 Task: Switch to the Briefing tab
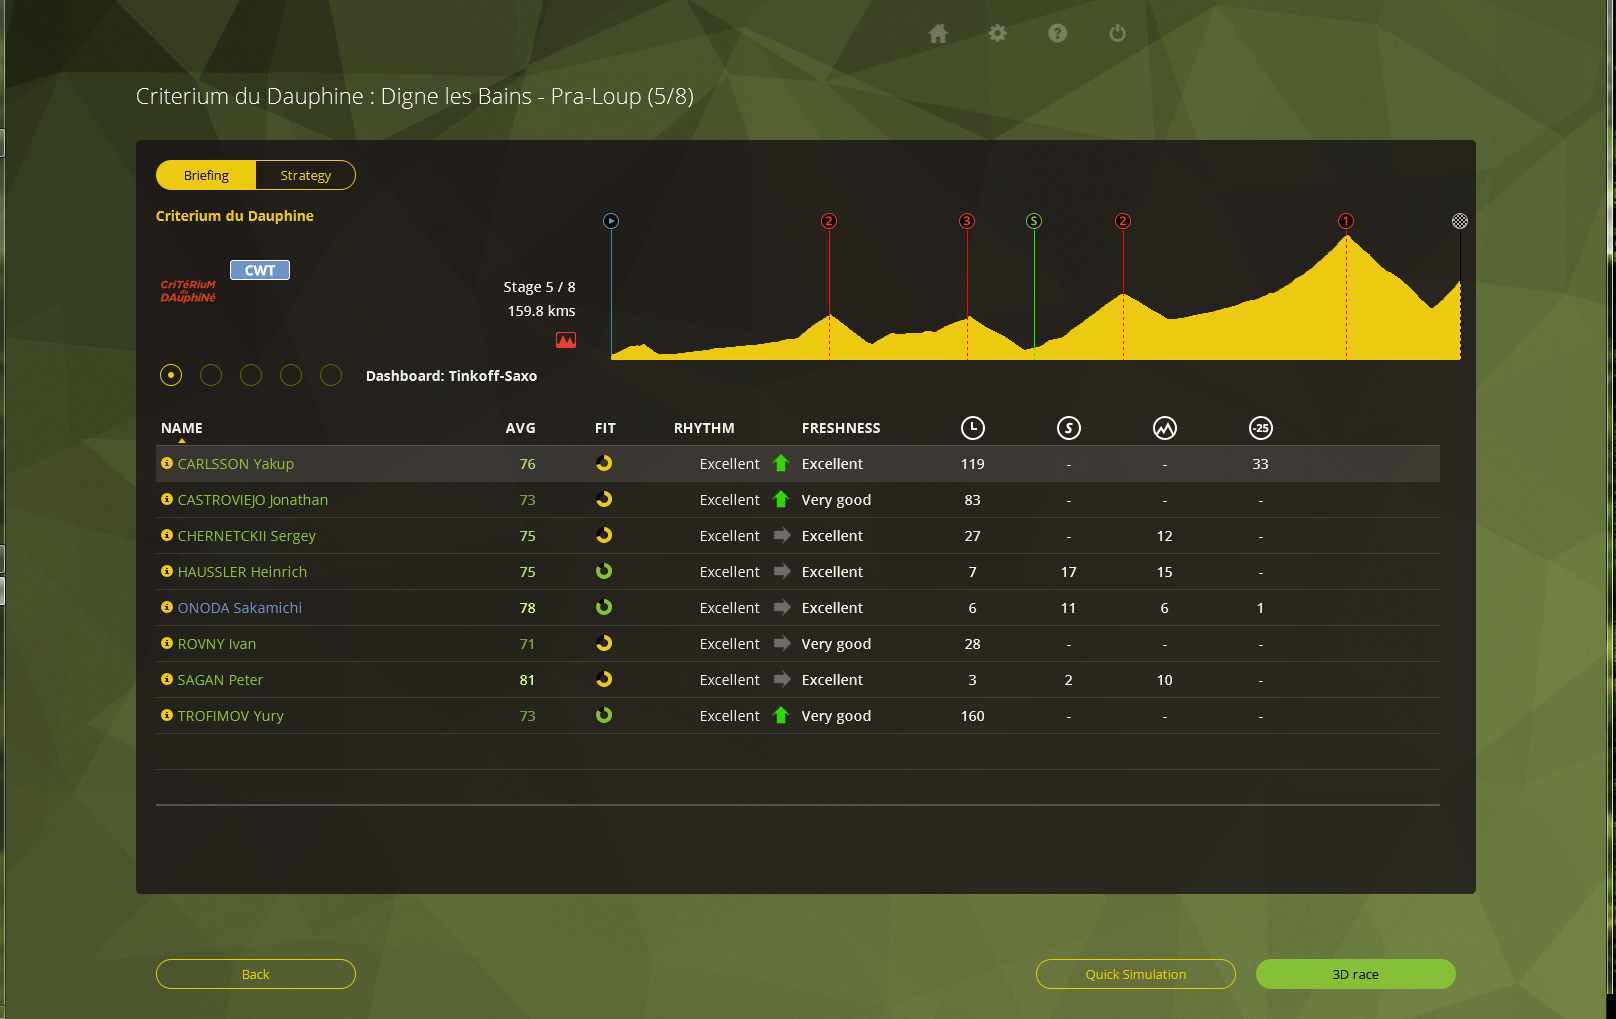click(x=206, y=175)
